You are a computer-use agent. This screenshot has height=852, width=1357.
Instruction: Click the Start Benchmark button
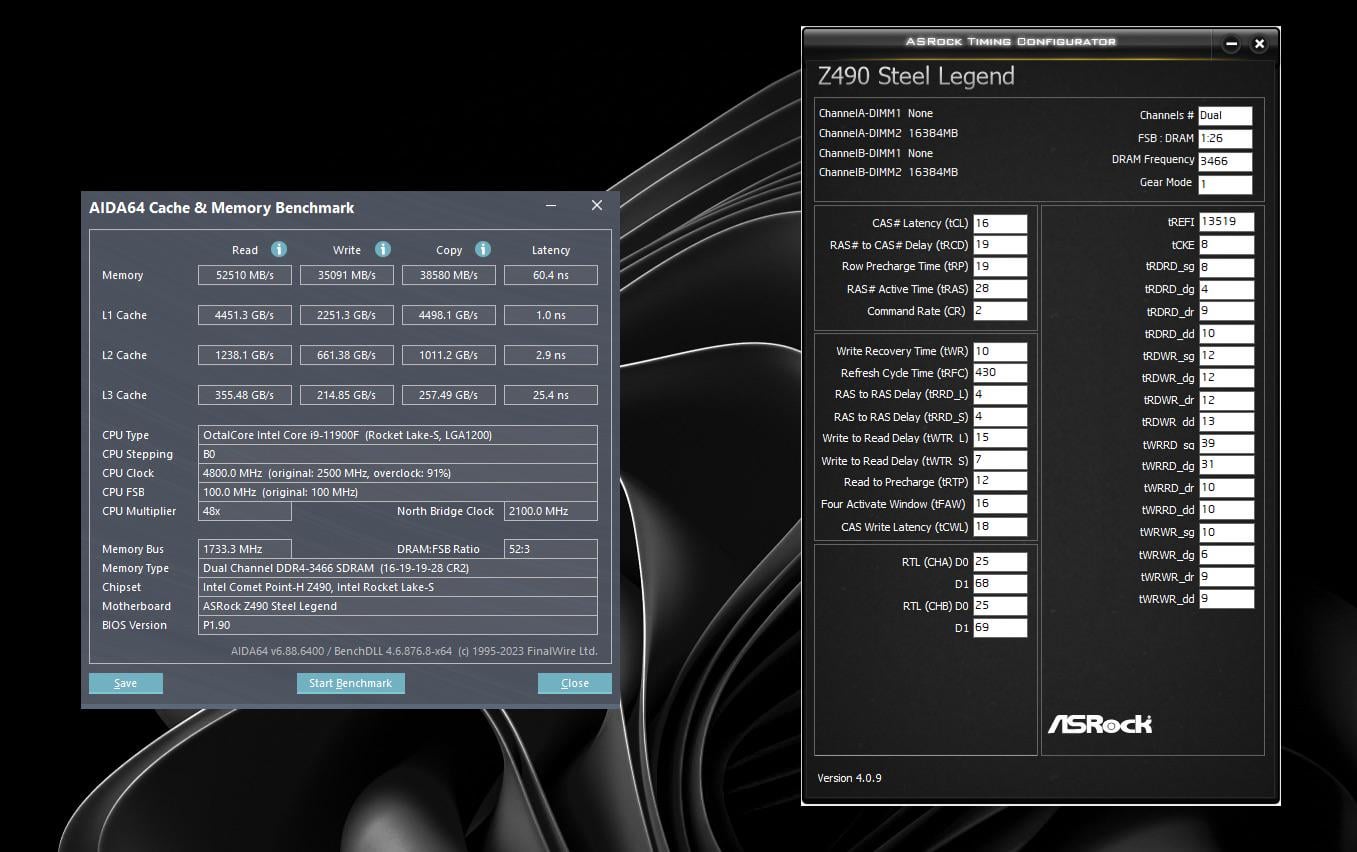click(x=350, y=683)
